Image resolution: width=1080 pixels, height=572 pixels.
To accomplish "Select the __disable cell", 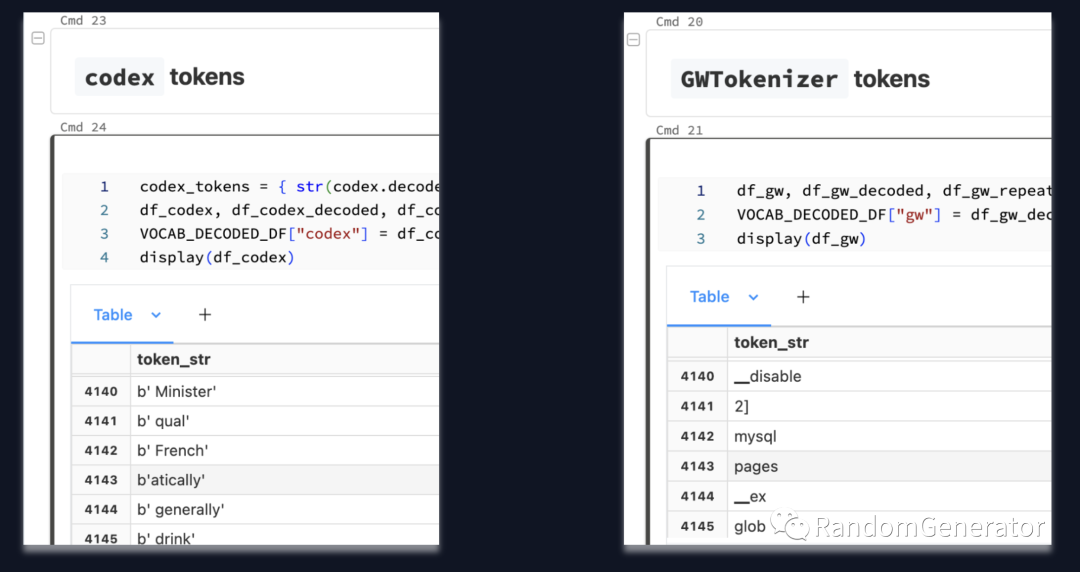I will 889,376.
